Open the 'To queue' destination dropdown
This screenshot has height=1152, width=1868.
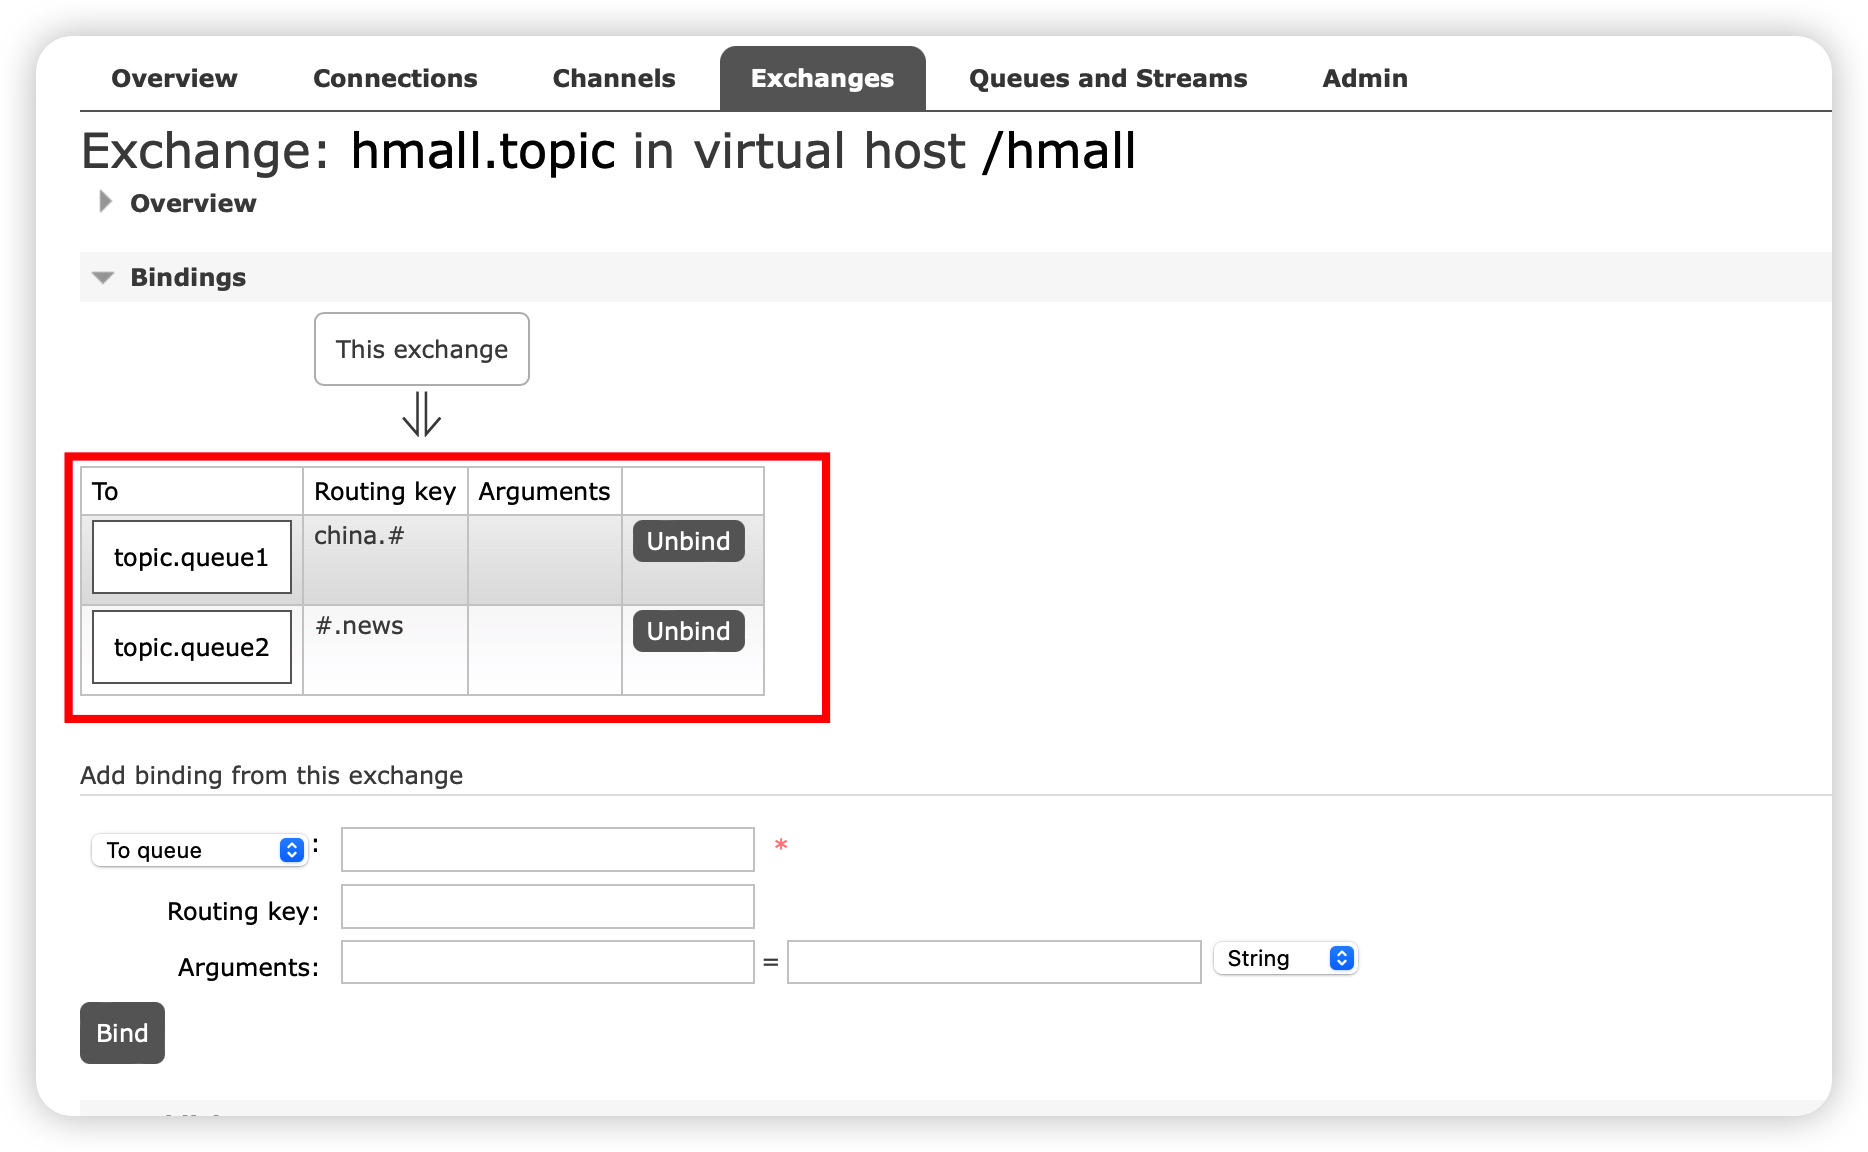point(200,850)
